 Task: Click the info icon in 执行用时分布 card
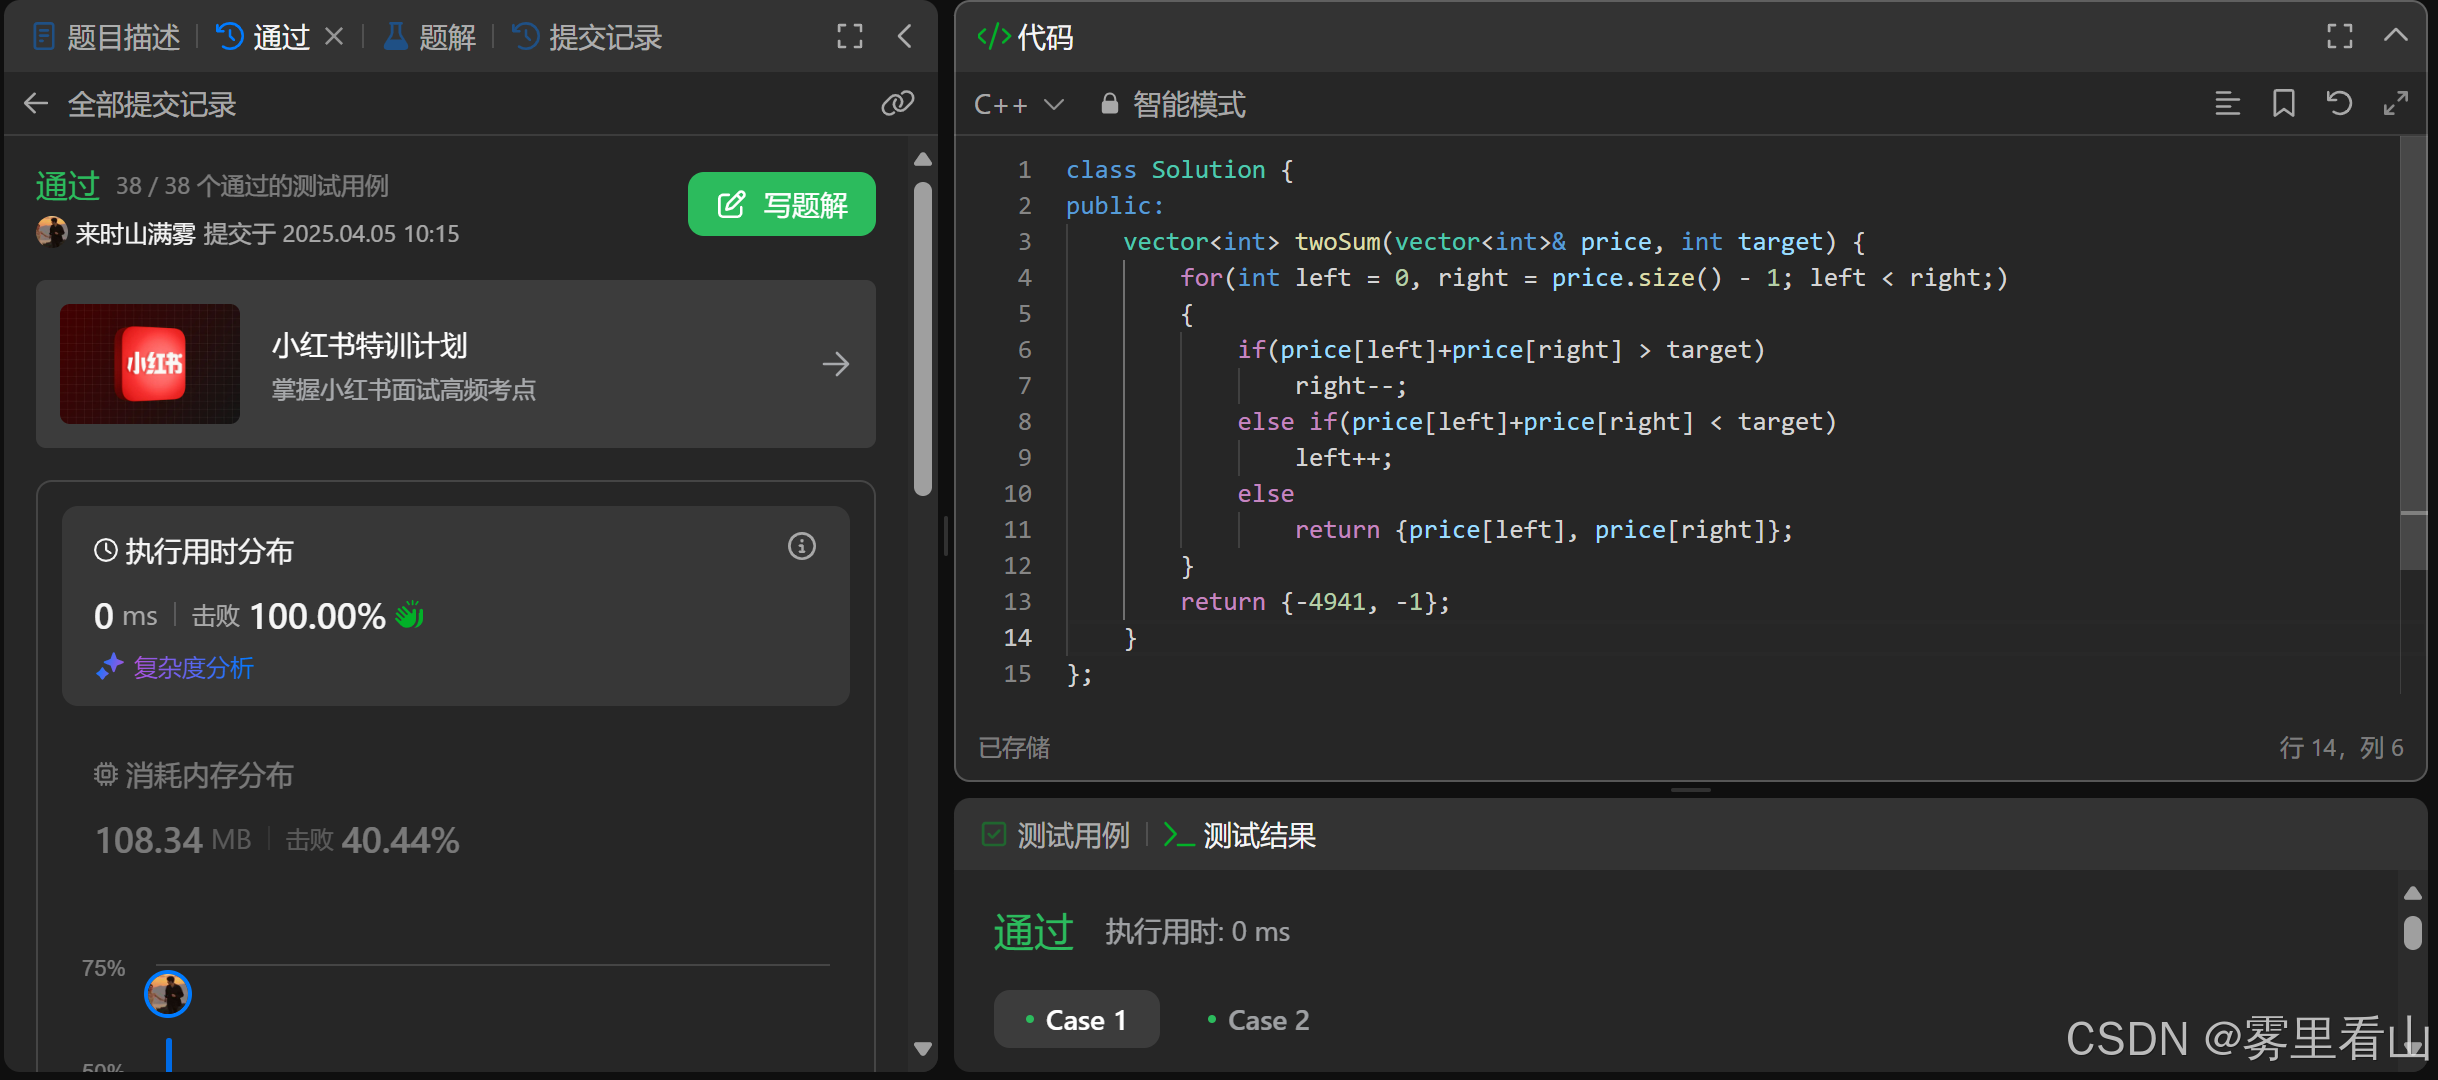click(x=801, y=546)
